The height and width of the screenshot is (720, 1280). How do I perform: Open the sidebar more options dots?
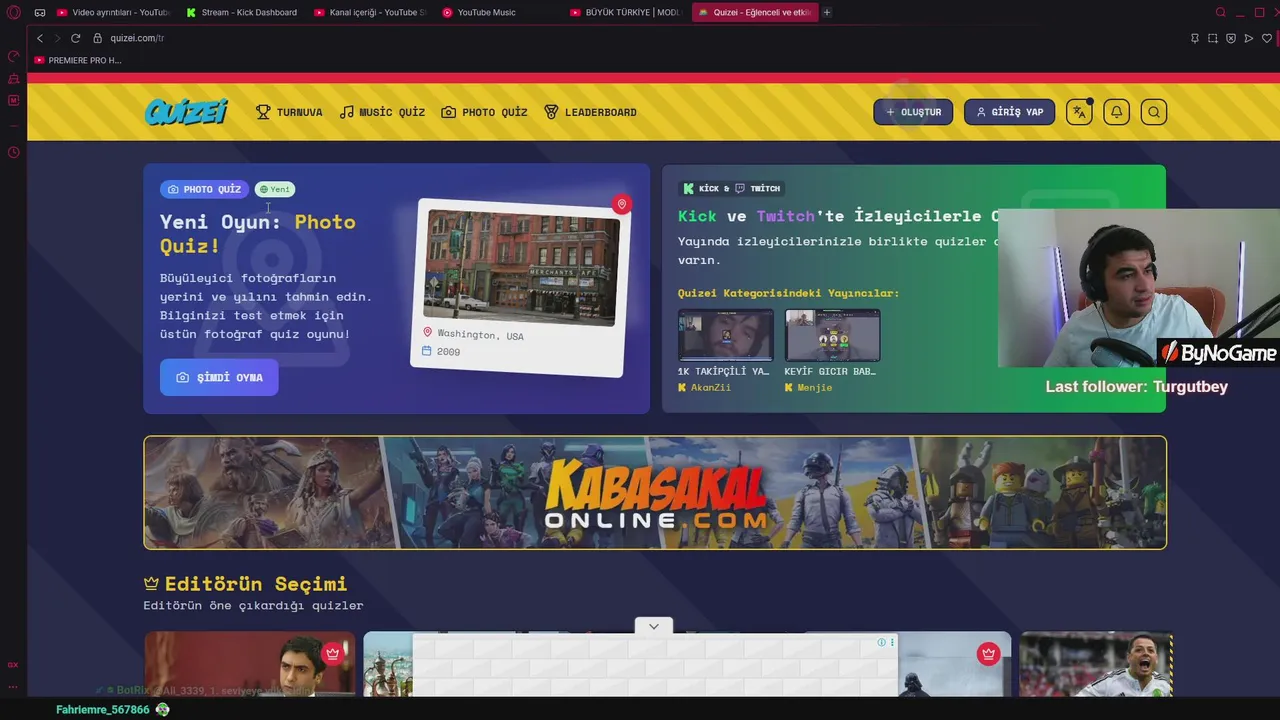[x=13, y=687]
